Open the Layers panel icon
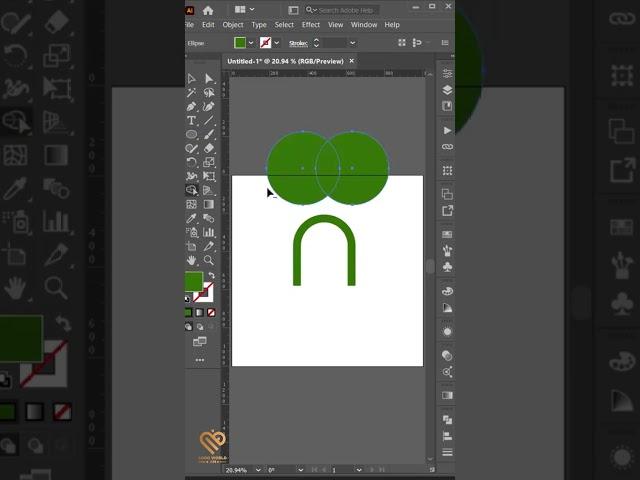640x480 pixels. point(447,90)
